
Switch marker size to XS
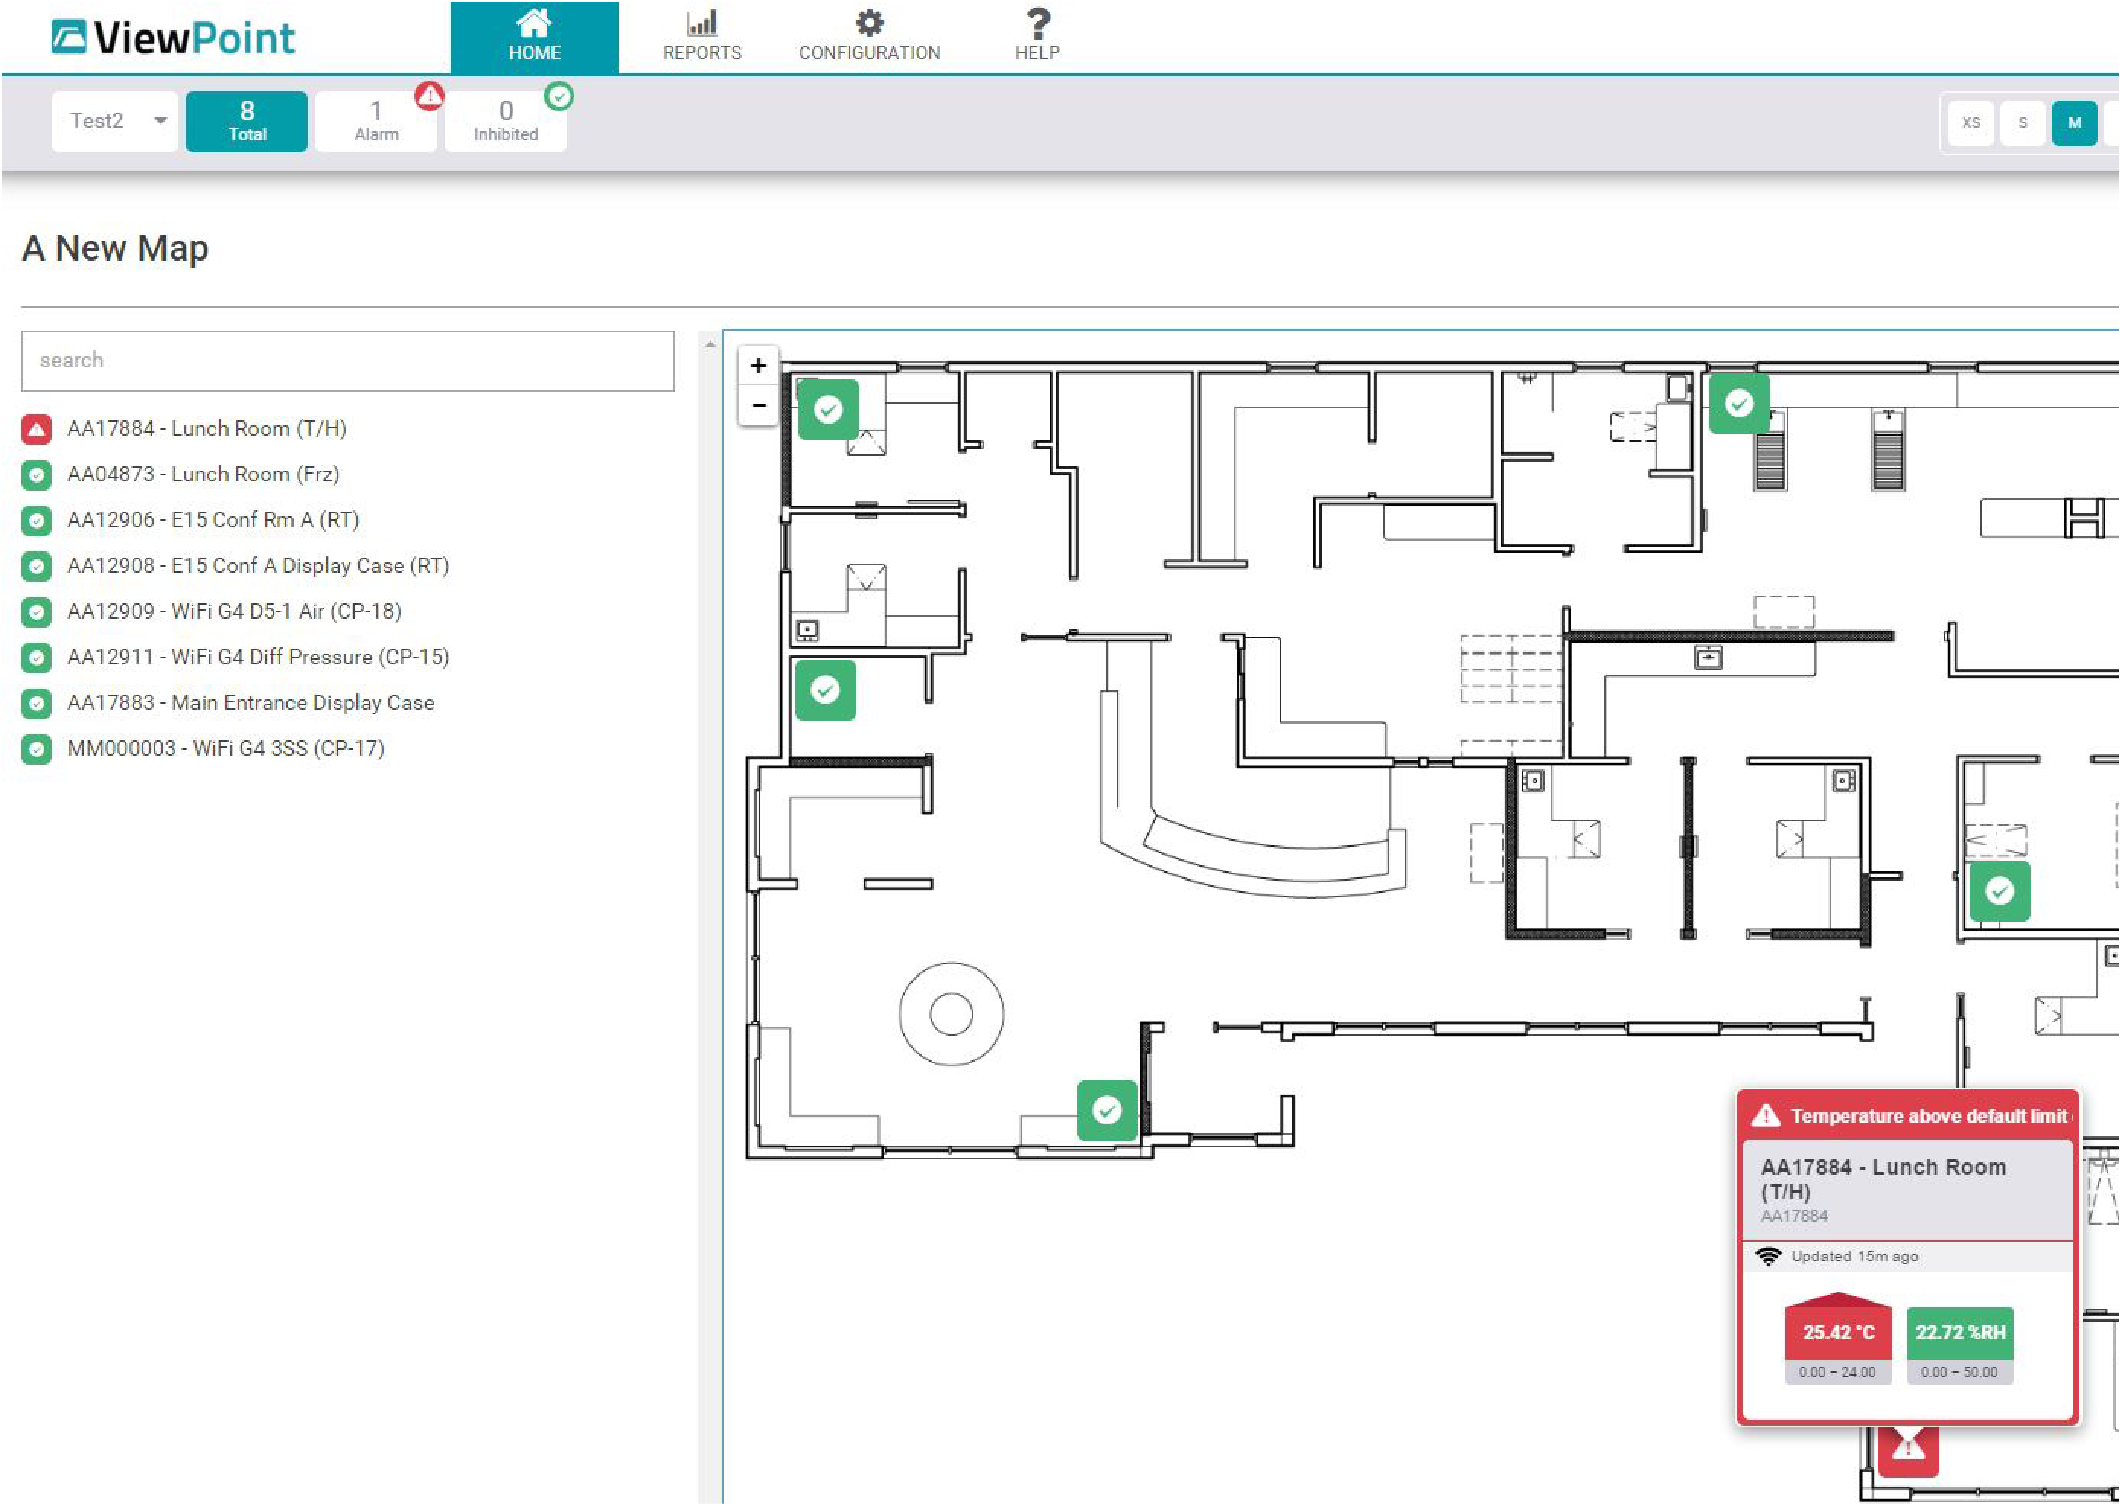pos(1971,121)
